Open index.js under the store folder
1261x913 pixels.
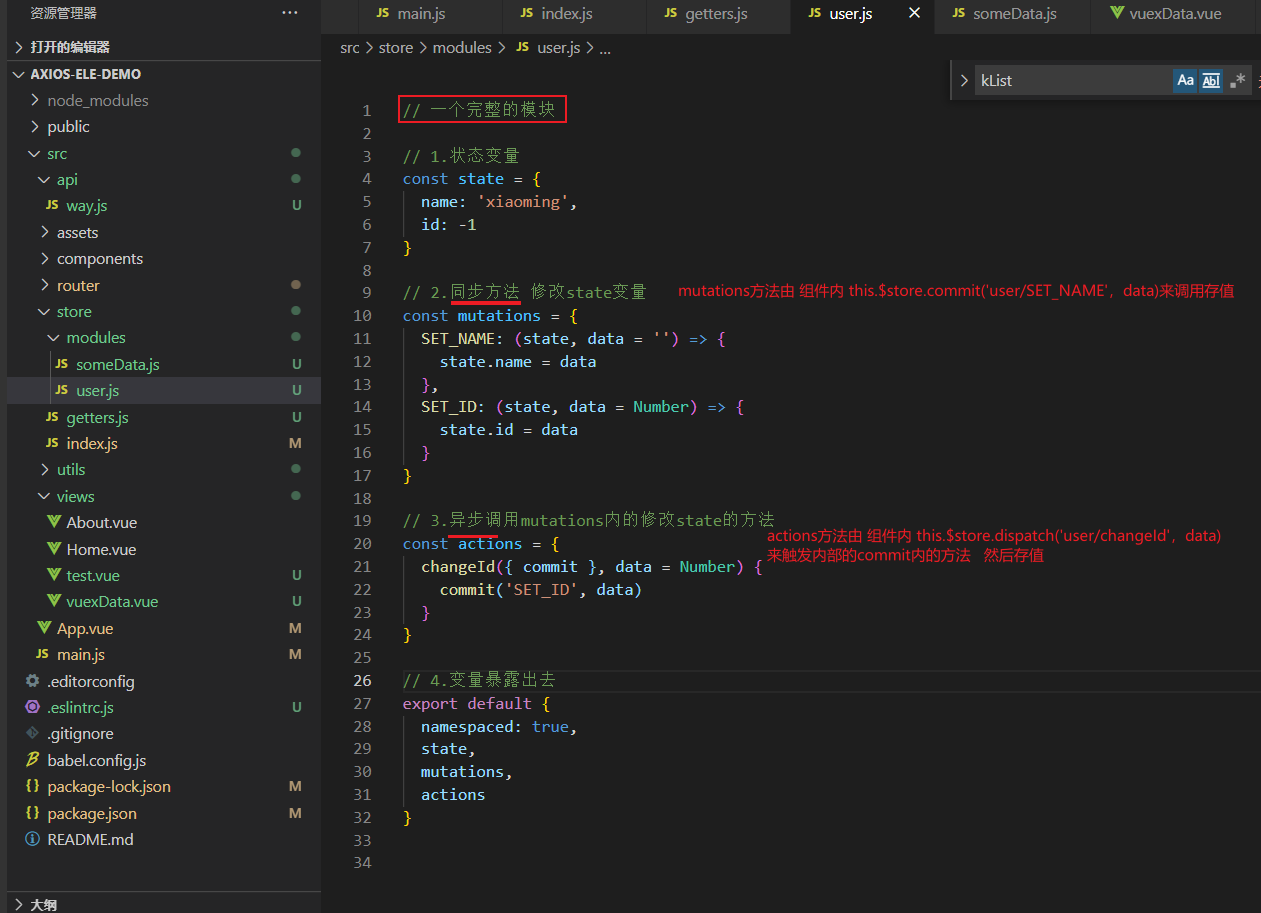click(x=164, y=443)
